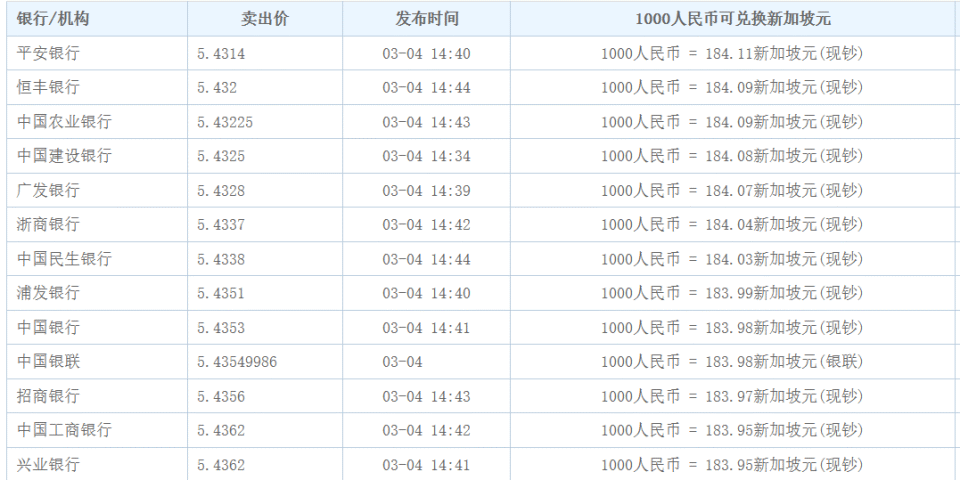The width and height of the screenshot is (960, 480).
Task: Click the 03-04 14:39 publish time
Action: pyautogui.click(x=427, y=191)
